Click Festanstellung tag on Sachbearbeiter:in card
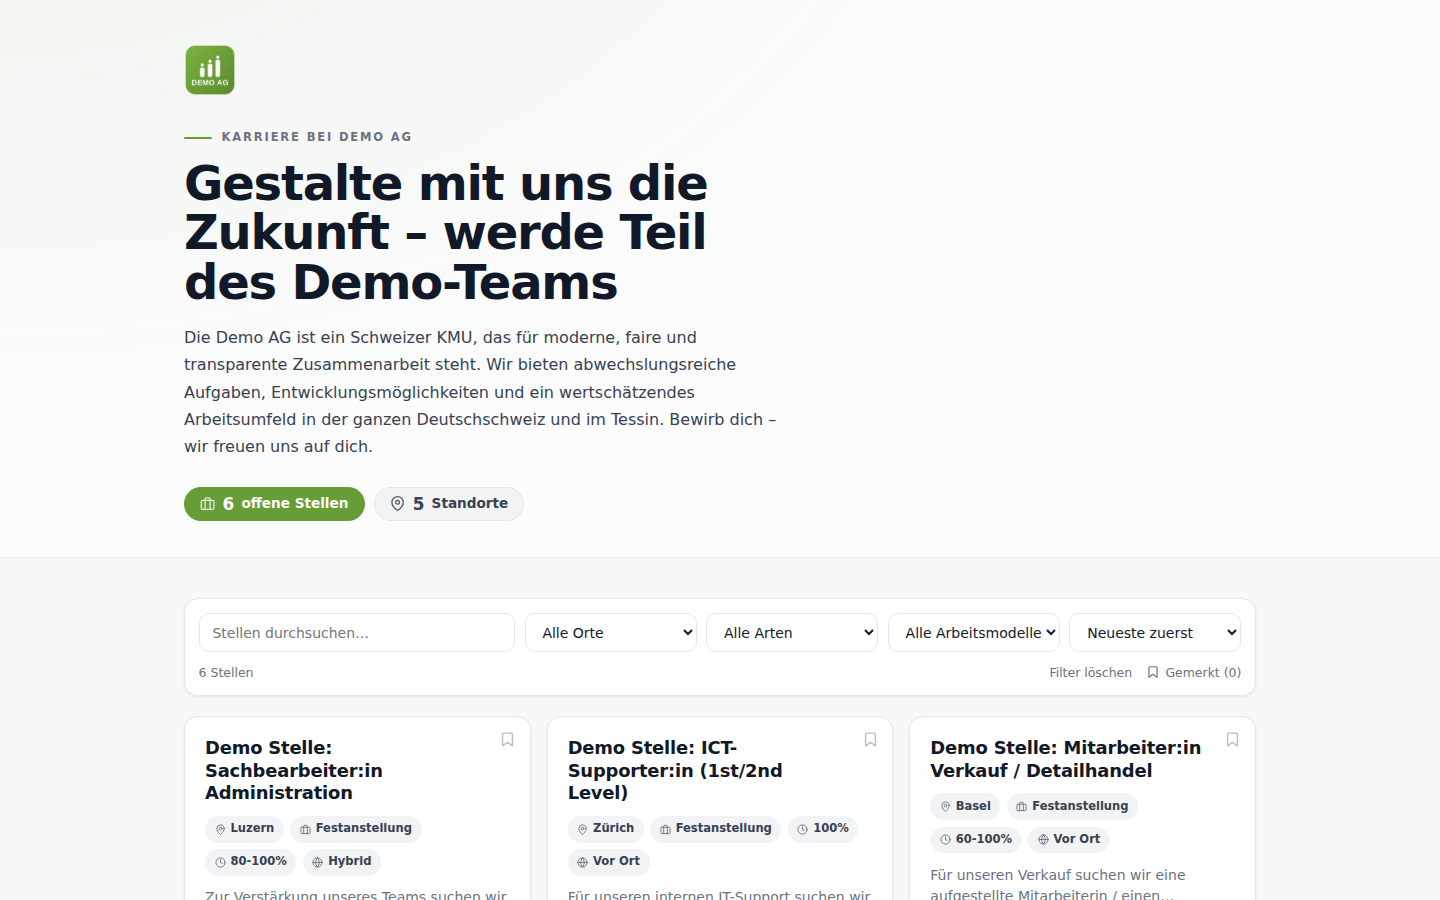Viewport: 1440px width, 900px height. (x=356, y=829)
